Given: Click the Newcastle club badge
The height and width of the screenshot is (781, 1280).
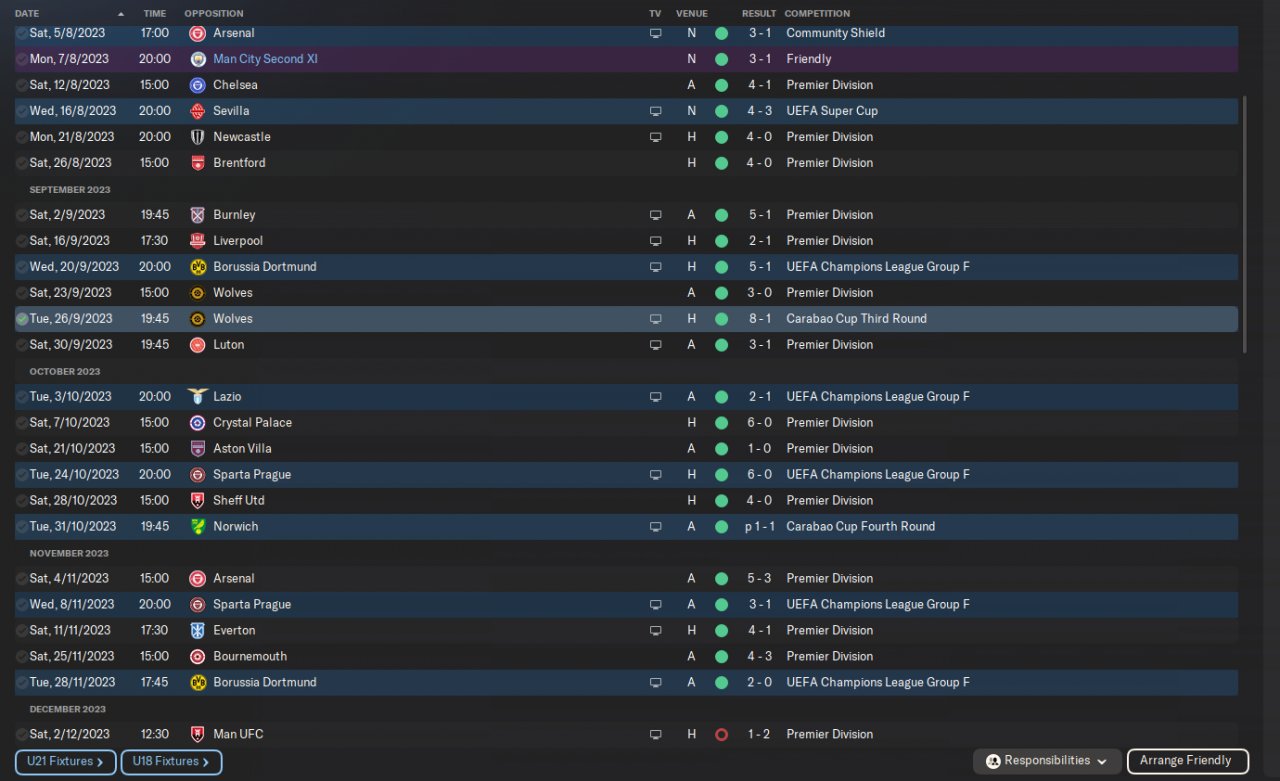Looking at the screenshot, I should (x=197, y=137).
